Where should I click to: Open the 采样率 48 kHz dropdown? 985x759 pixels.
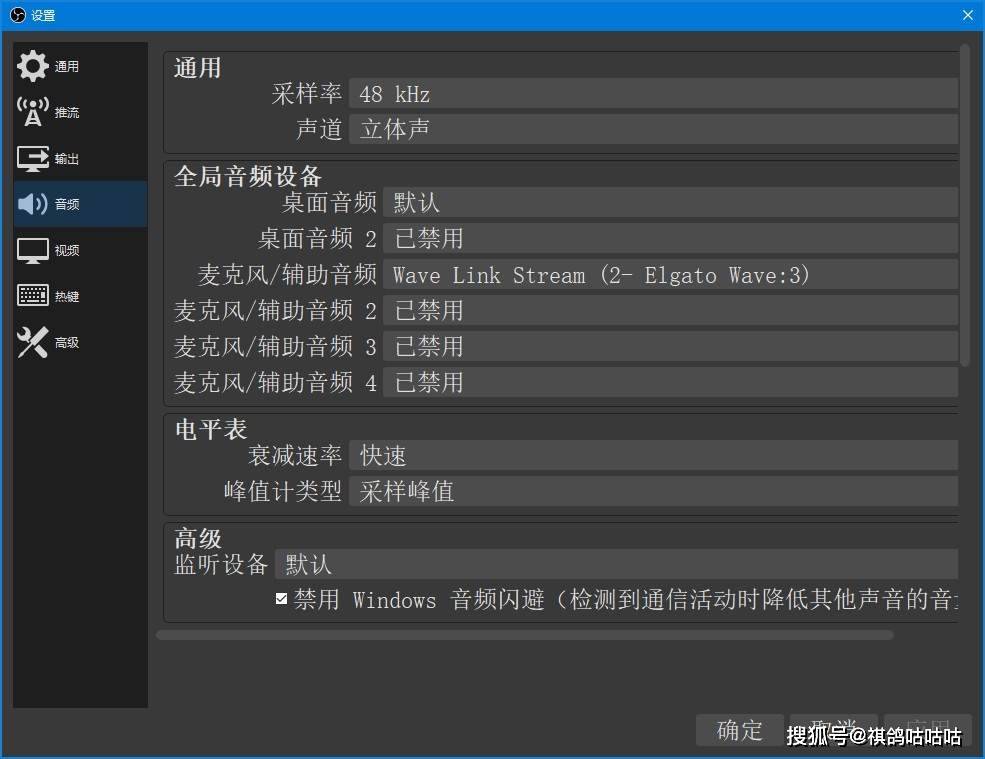(653, 94)
